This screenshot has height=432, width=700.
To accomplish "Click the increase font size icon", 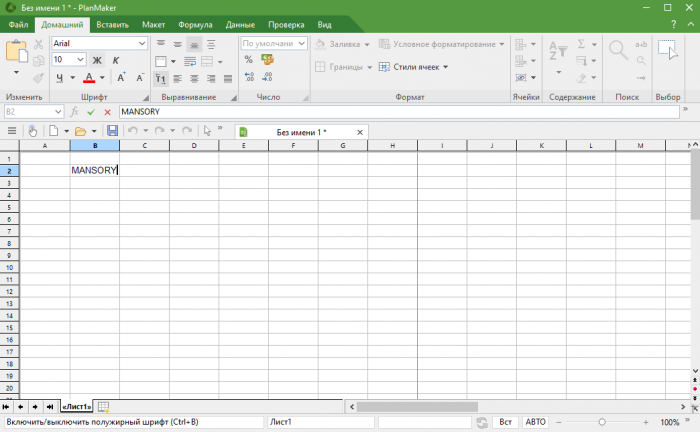I will click(121, 78).
